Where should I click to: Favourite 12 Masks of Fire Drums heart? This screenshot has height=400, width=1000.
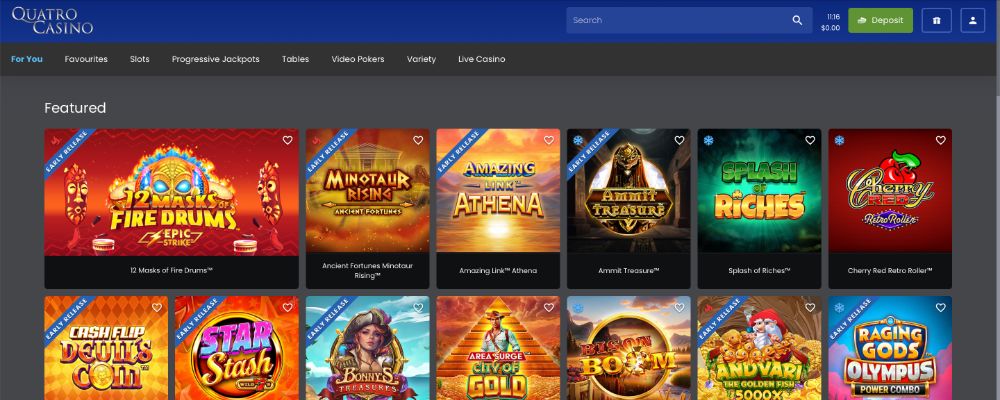pos(287,140)
